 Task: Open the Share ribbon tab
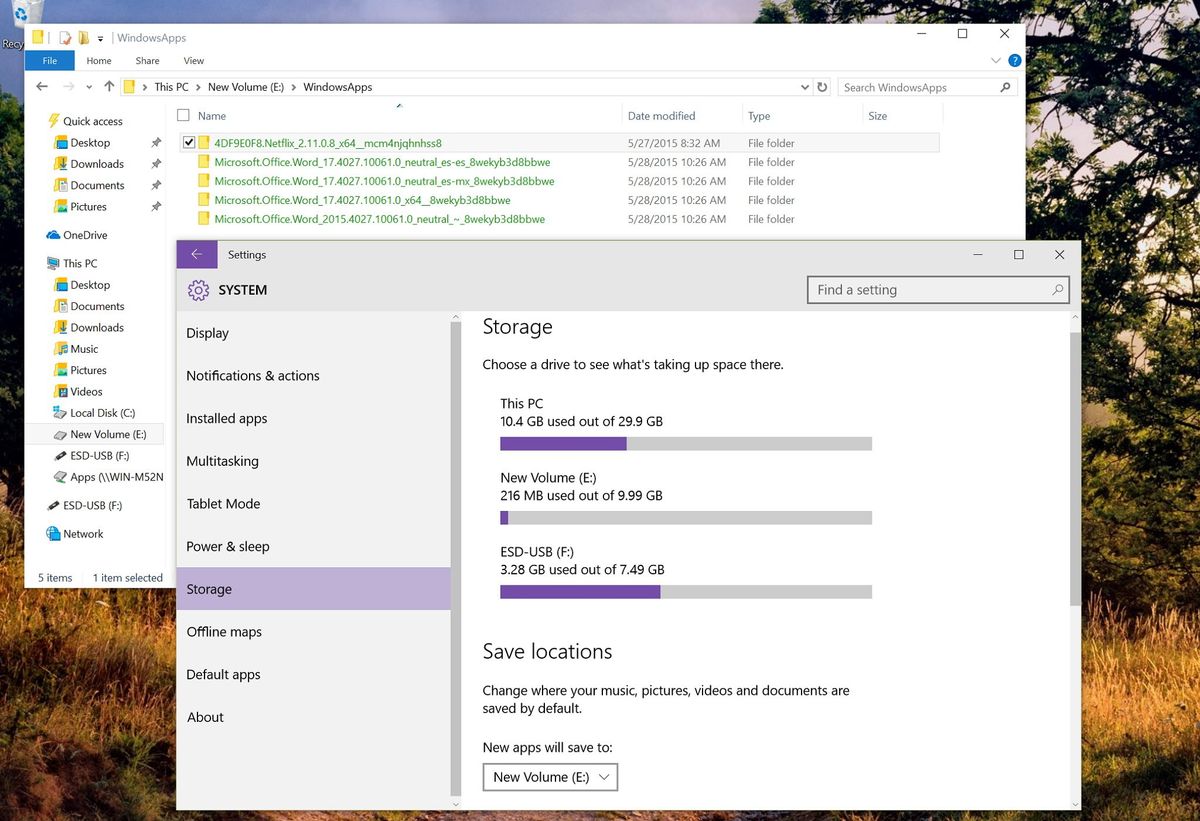(147, 60)
